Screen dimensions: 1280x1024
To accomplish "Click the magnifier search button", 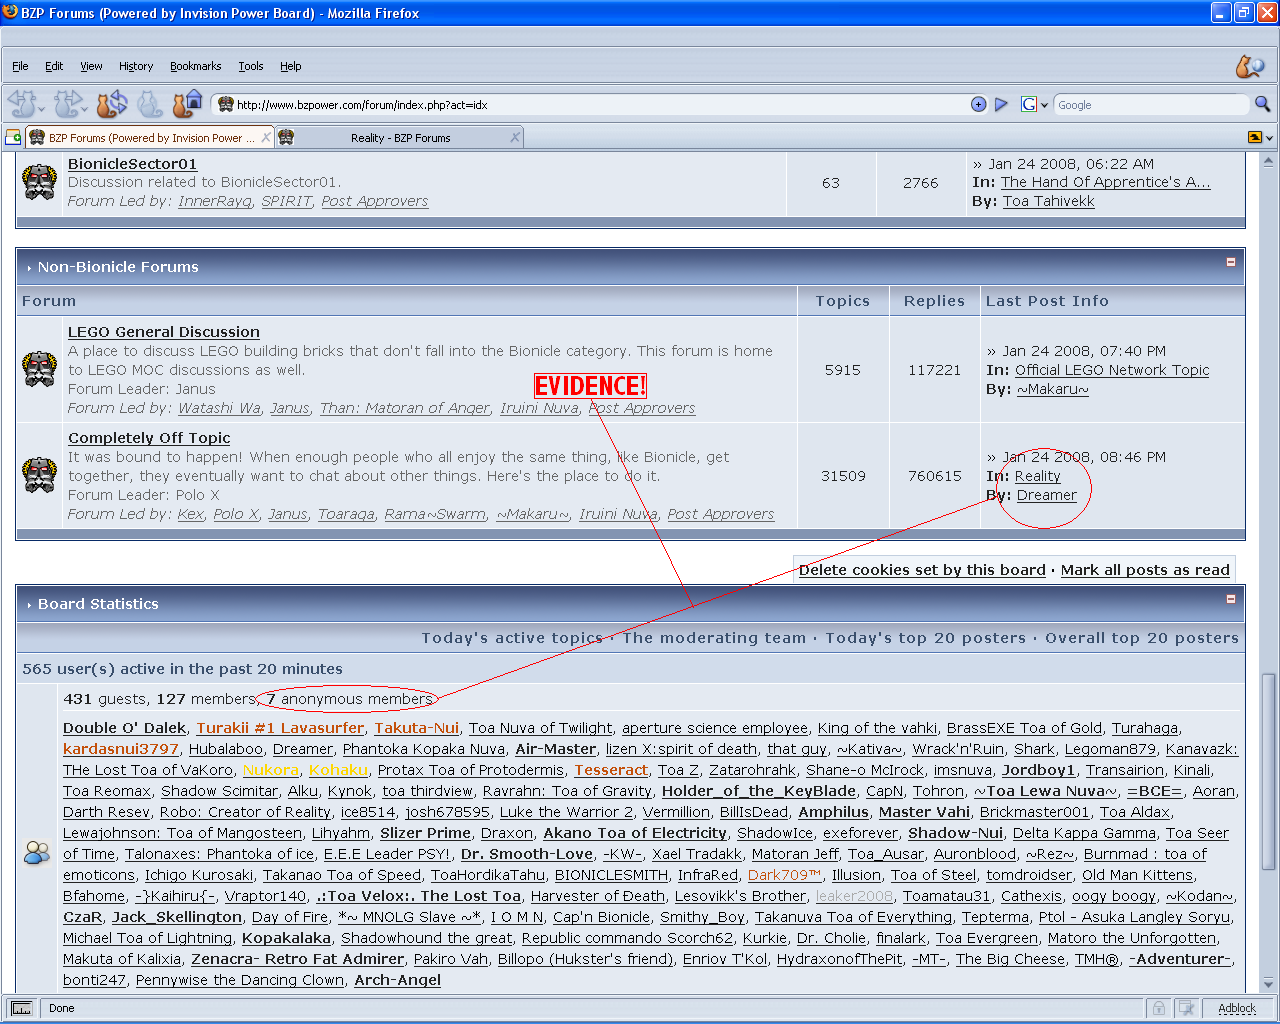I will 1263,104.
